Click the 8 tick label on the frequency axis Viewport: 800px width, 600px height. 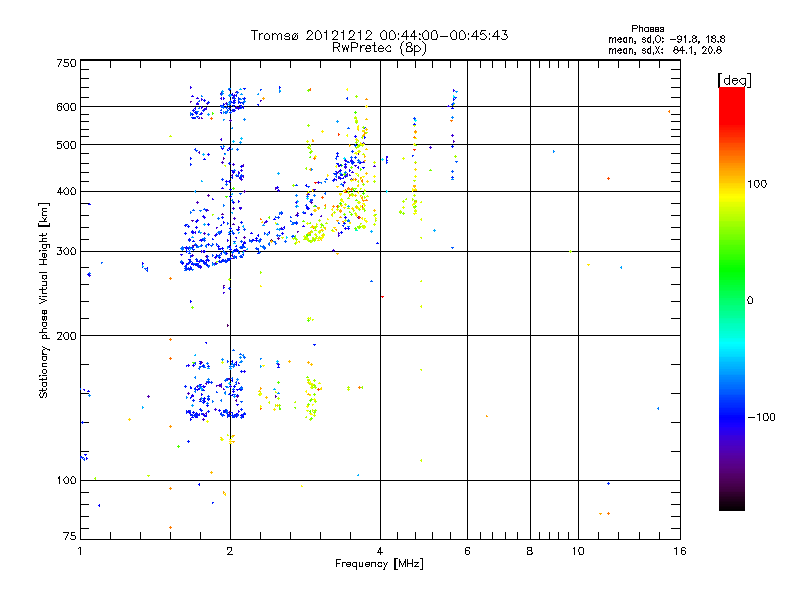[530, 551]
